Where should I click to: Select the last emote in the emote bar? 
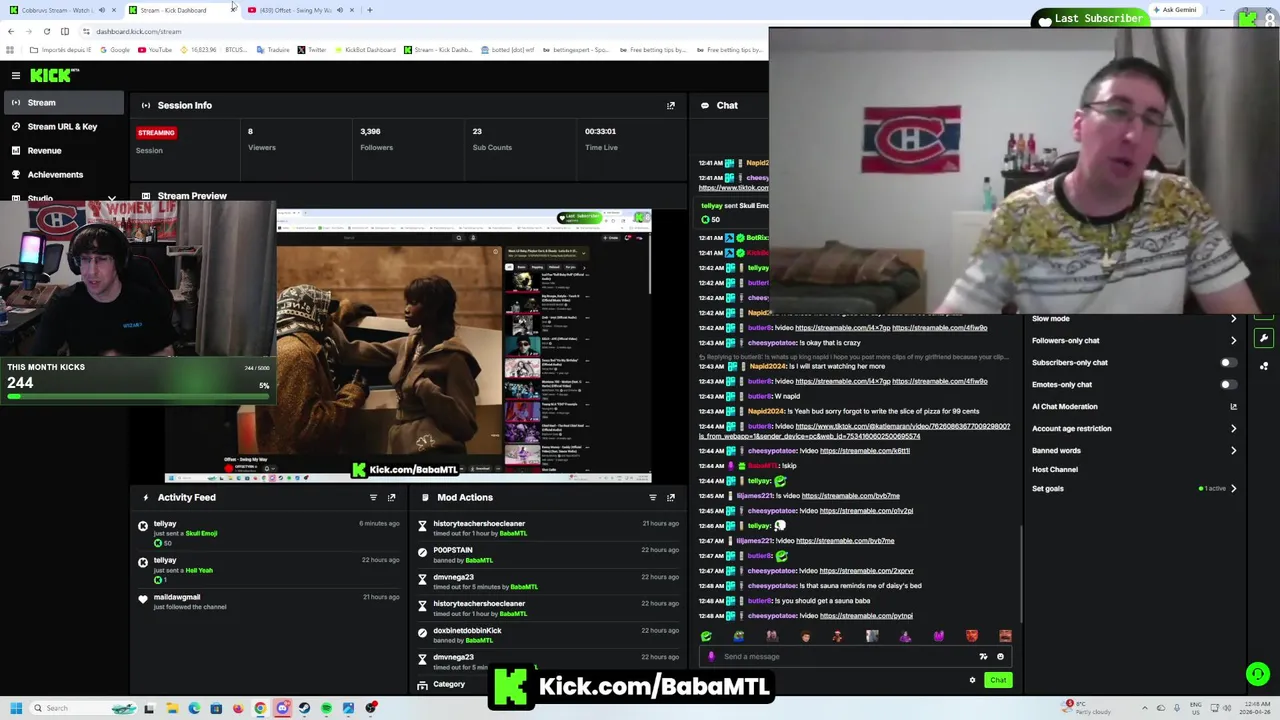tap(1005, 636)
